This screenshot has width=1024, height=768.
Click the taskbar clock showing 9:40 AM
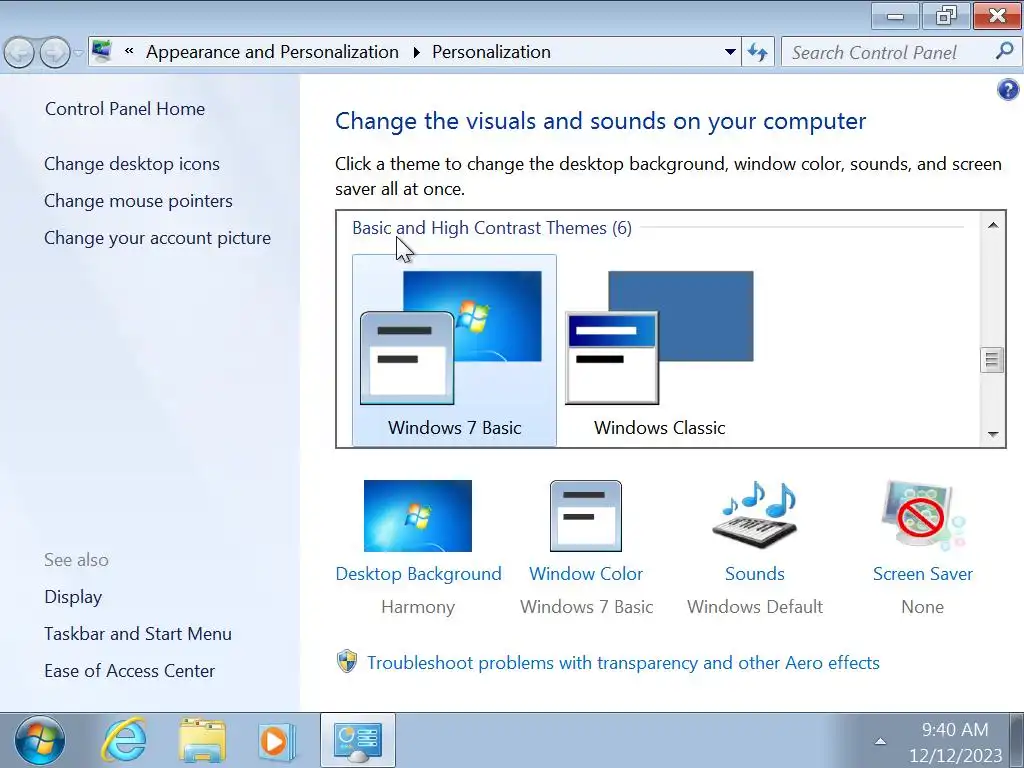pyautogui.click(x=955, y=729)
